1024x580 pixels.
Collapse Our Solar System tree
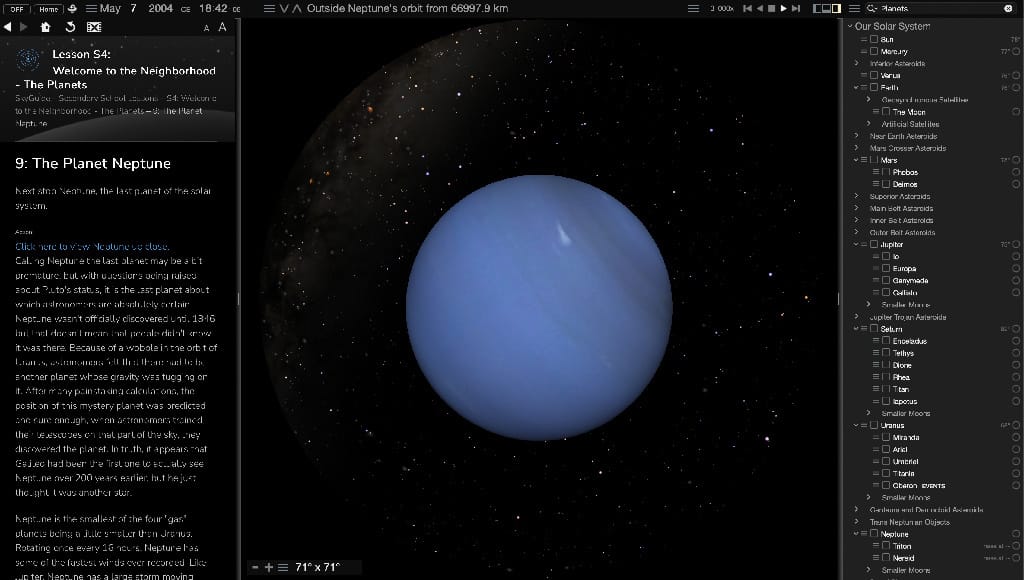[850, 26]
